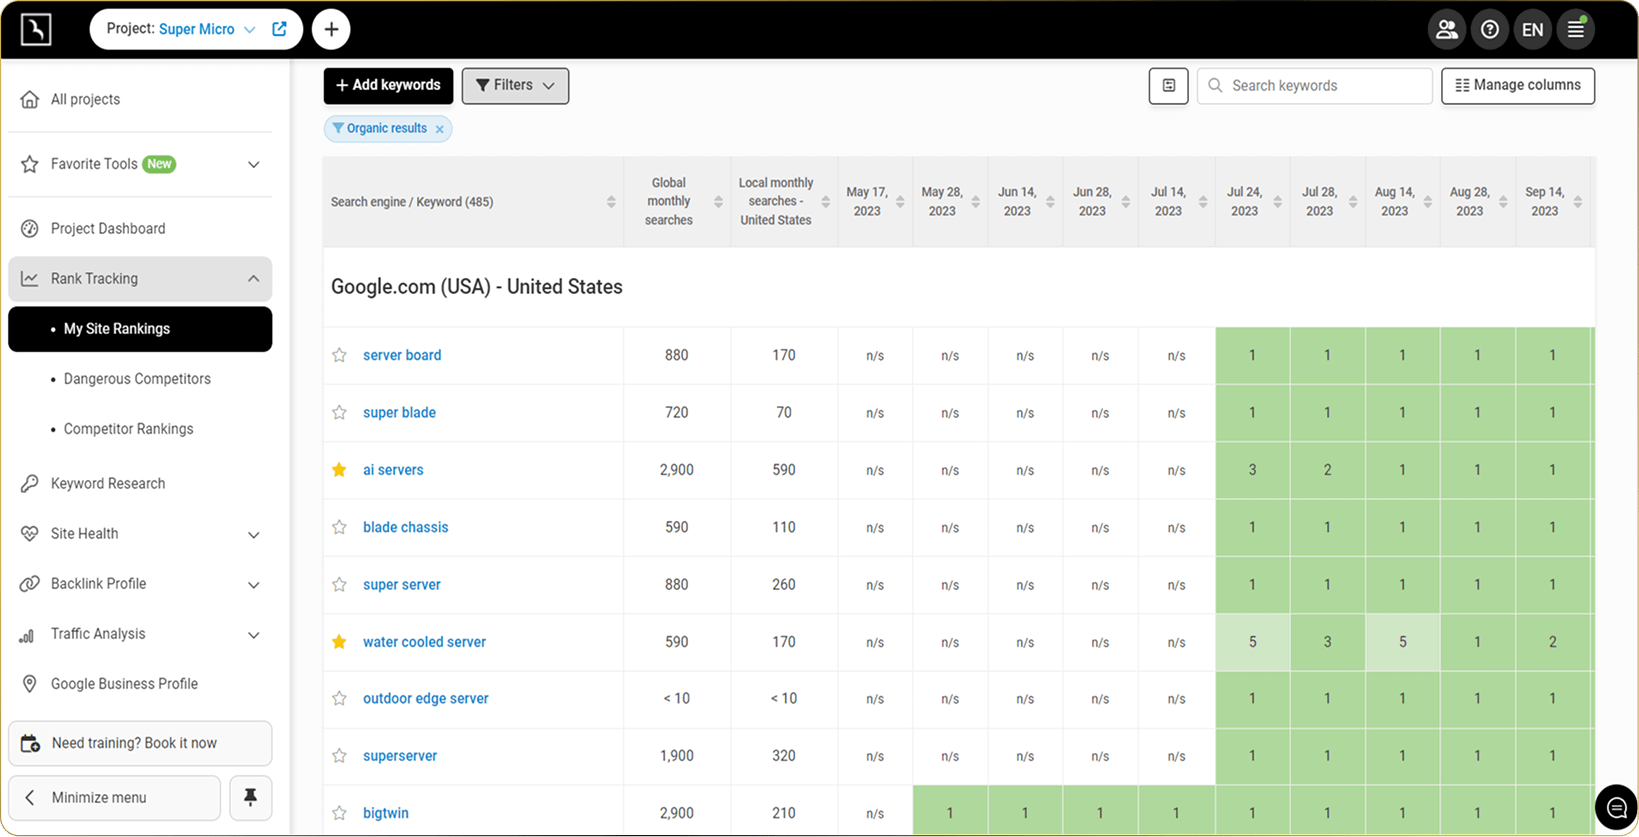Open Keyword Research in the sidebar
The image size is (1639, 837).
tap(108, 484)
